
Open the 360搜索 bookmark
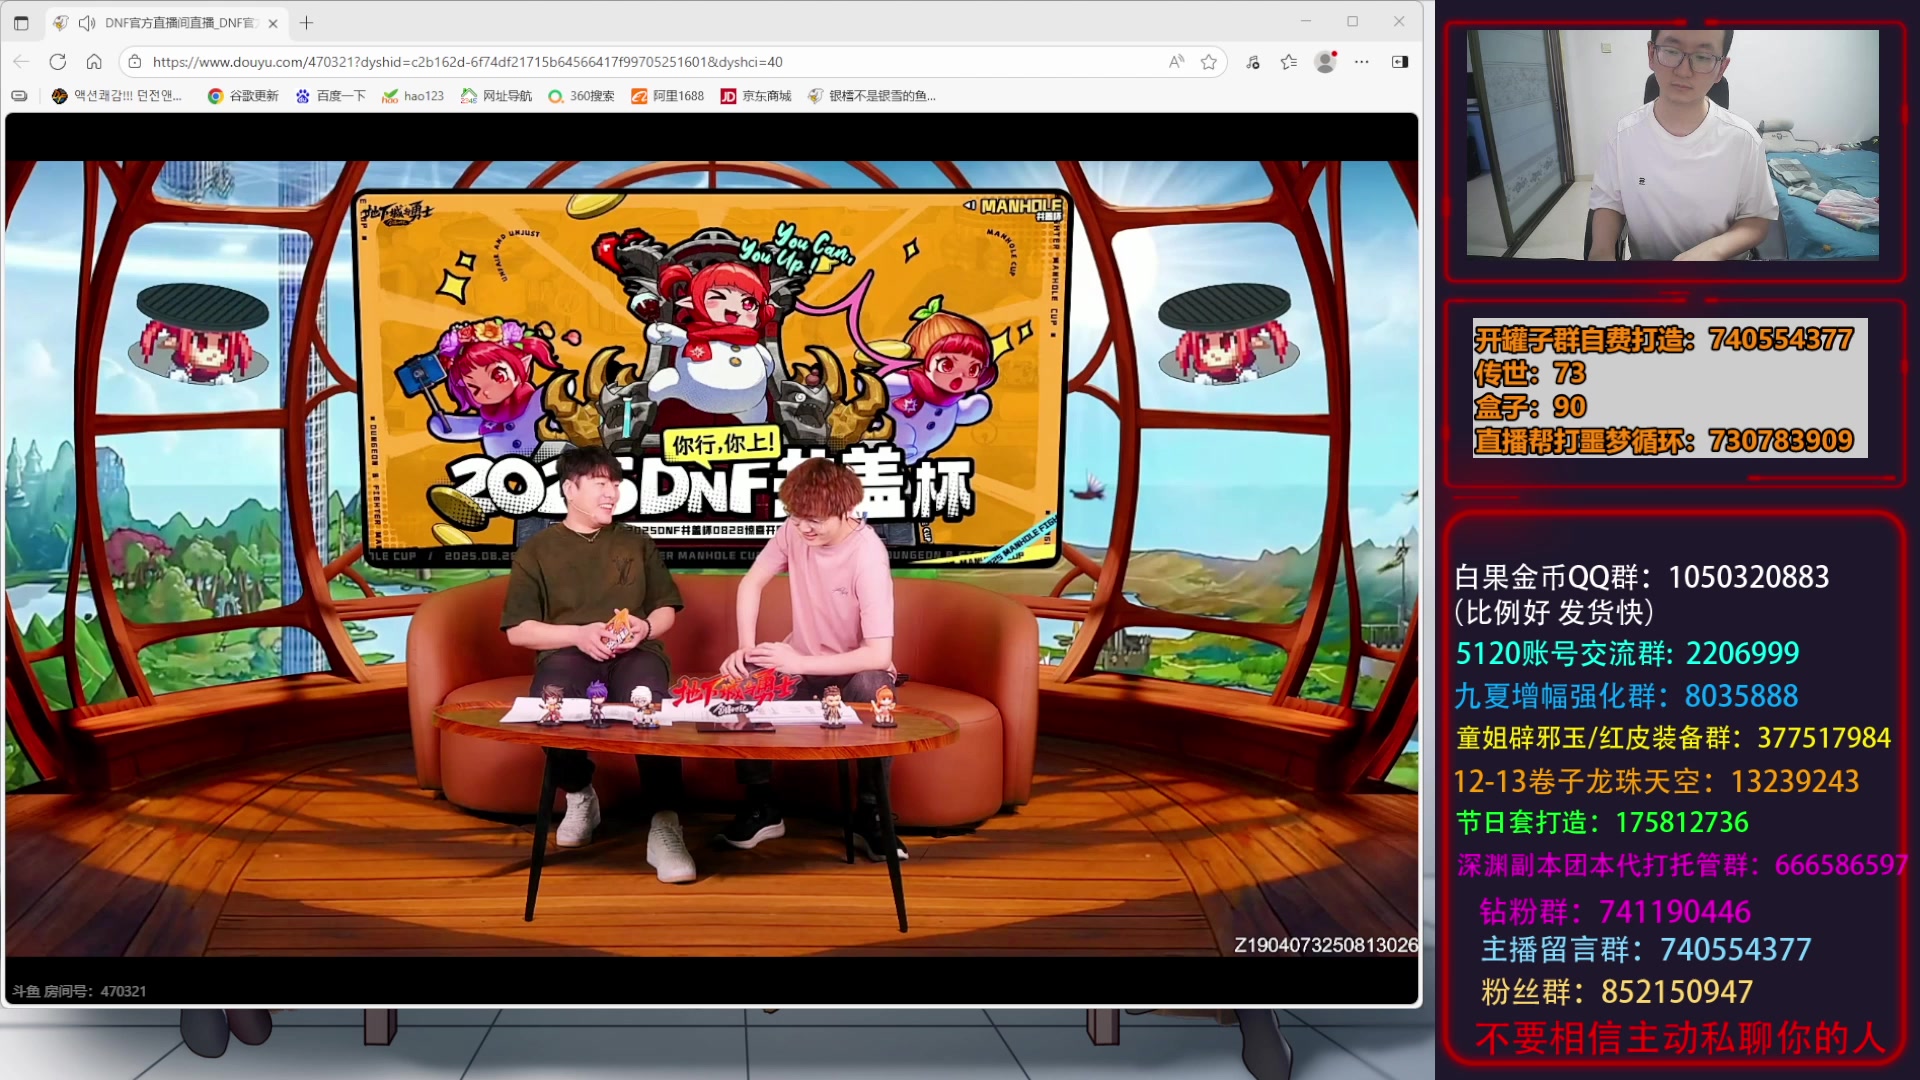click(x=581, y=96)
